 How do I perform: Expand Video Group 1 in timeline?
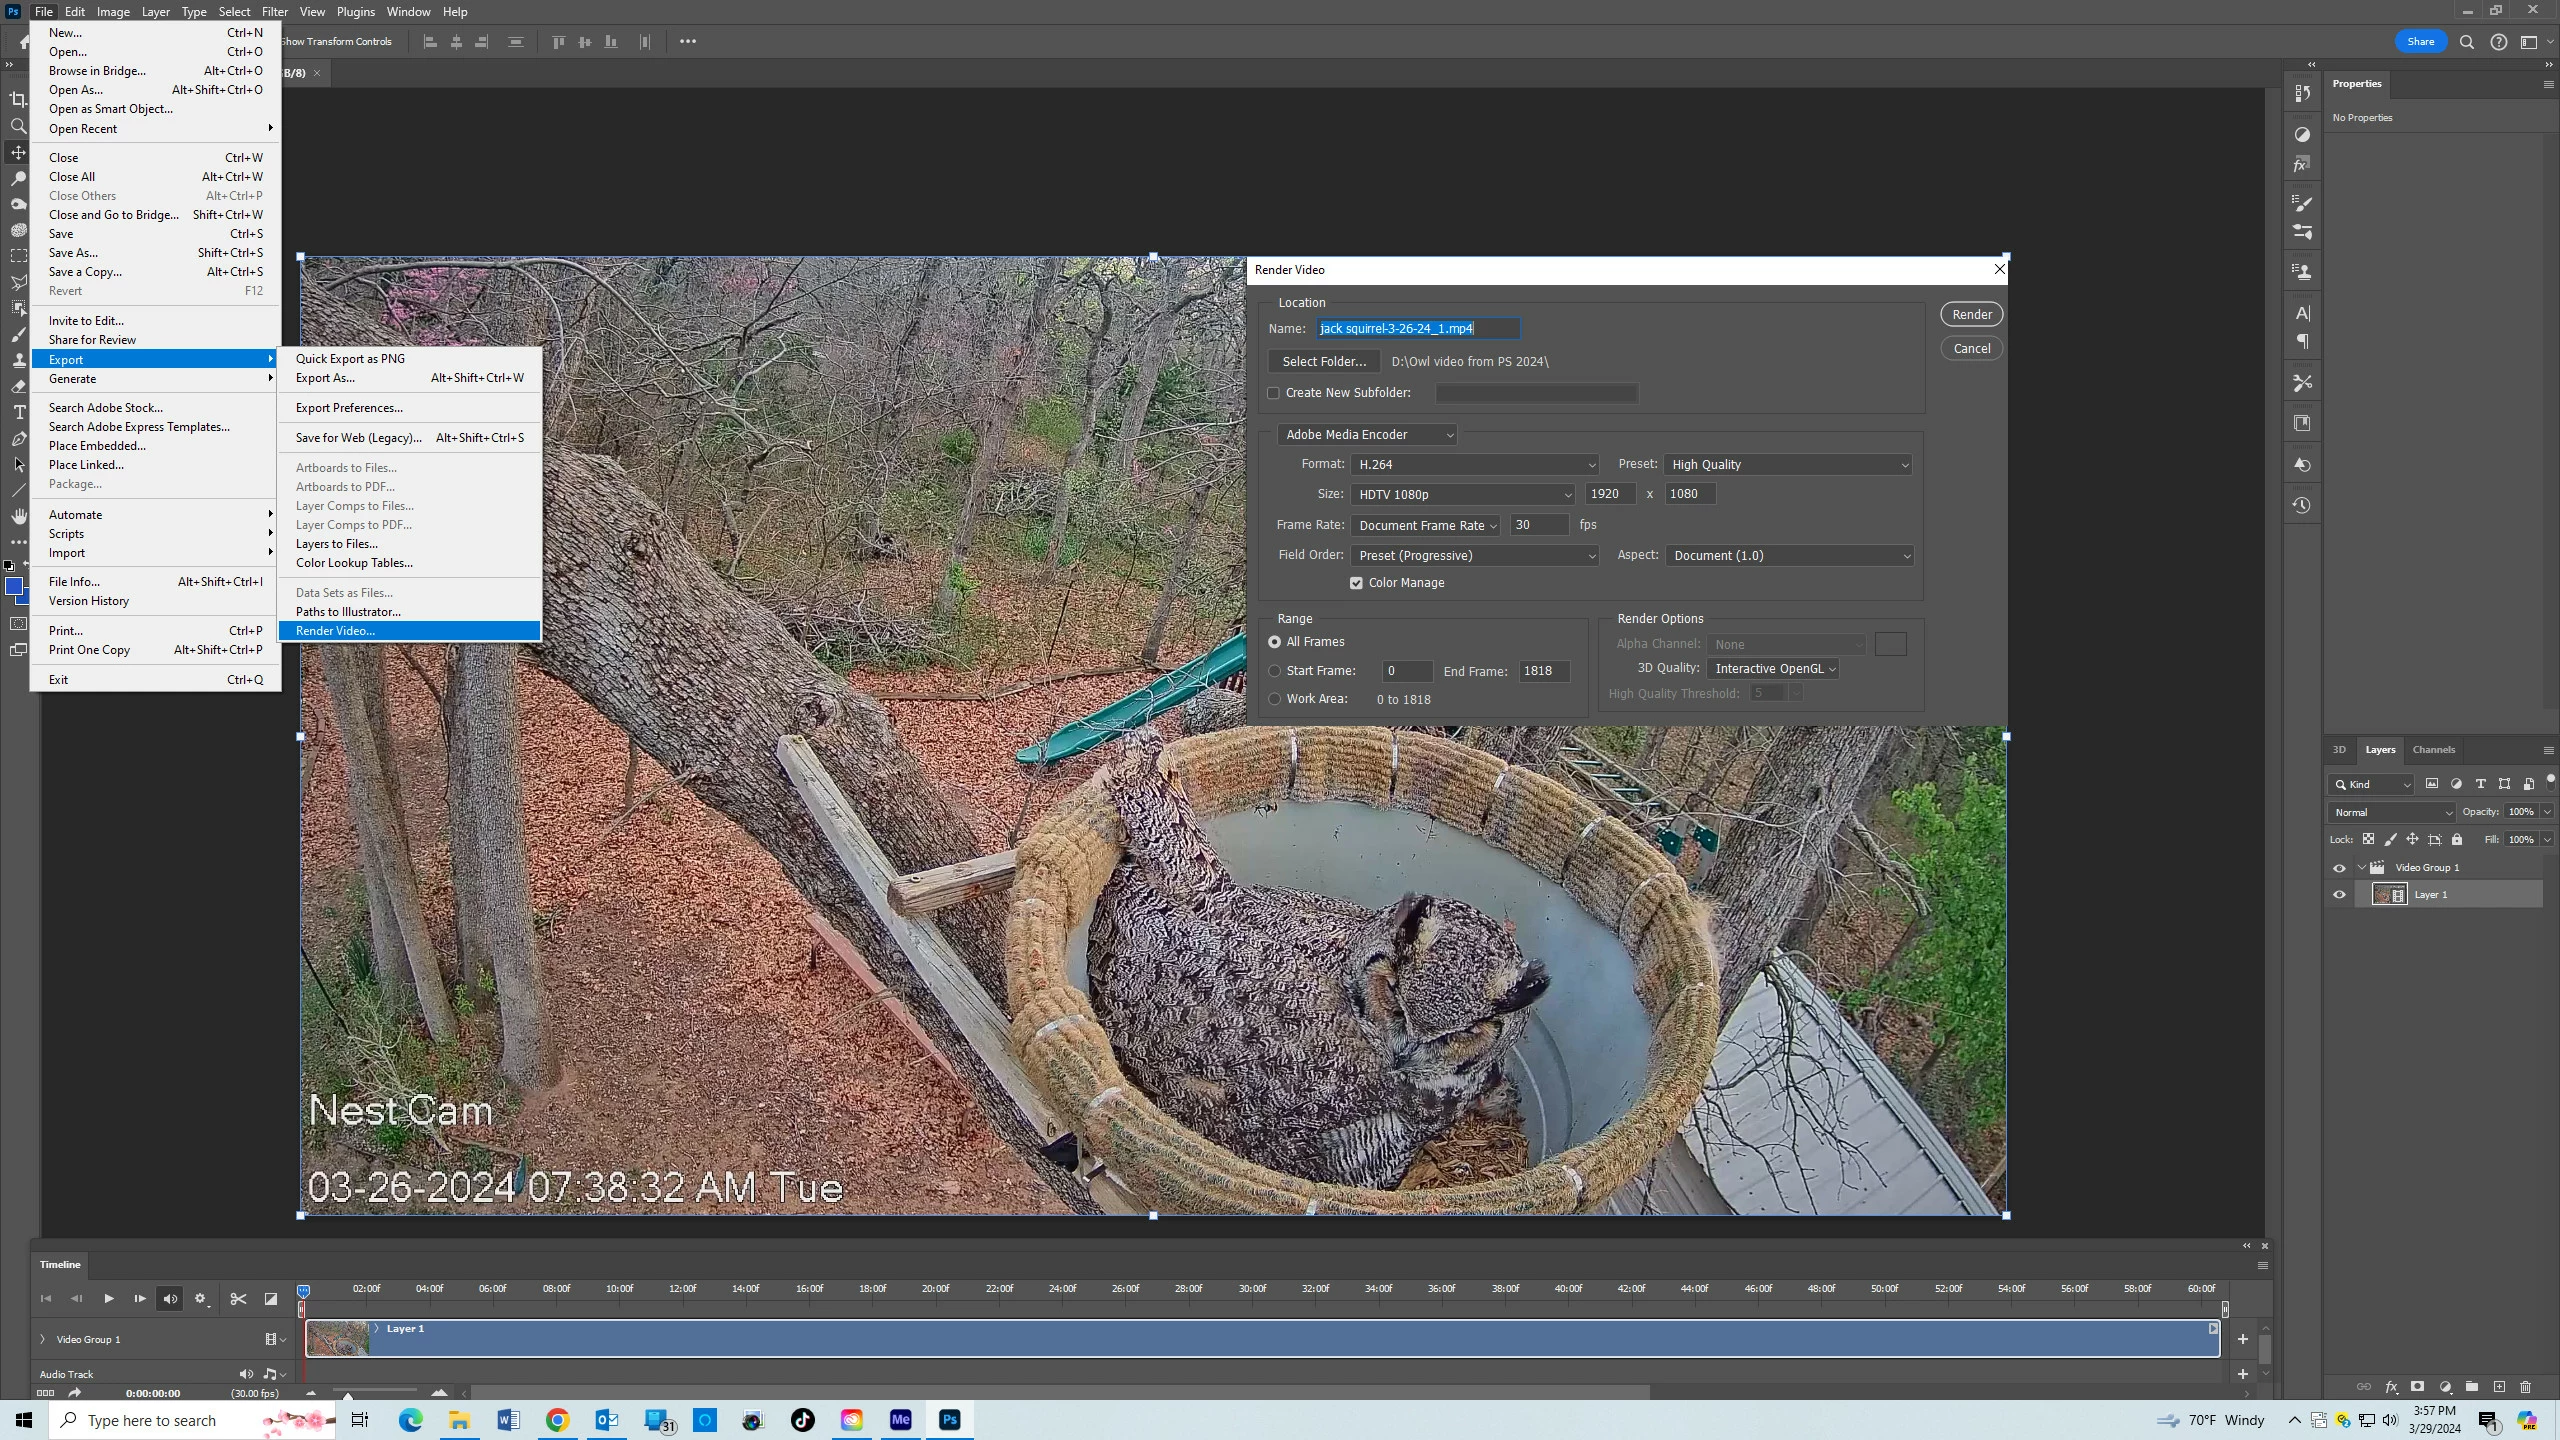point(42,1339)
